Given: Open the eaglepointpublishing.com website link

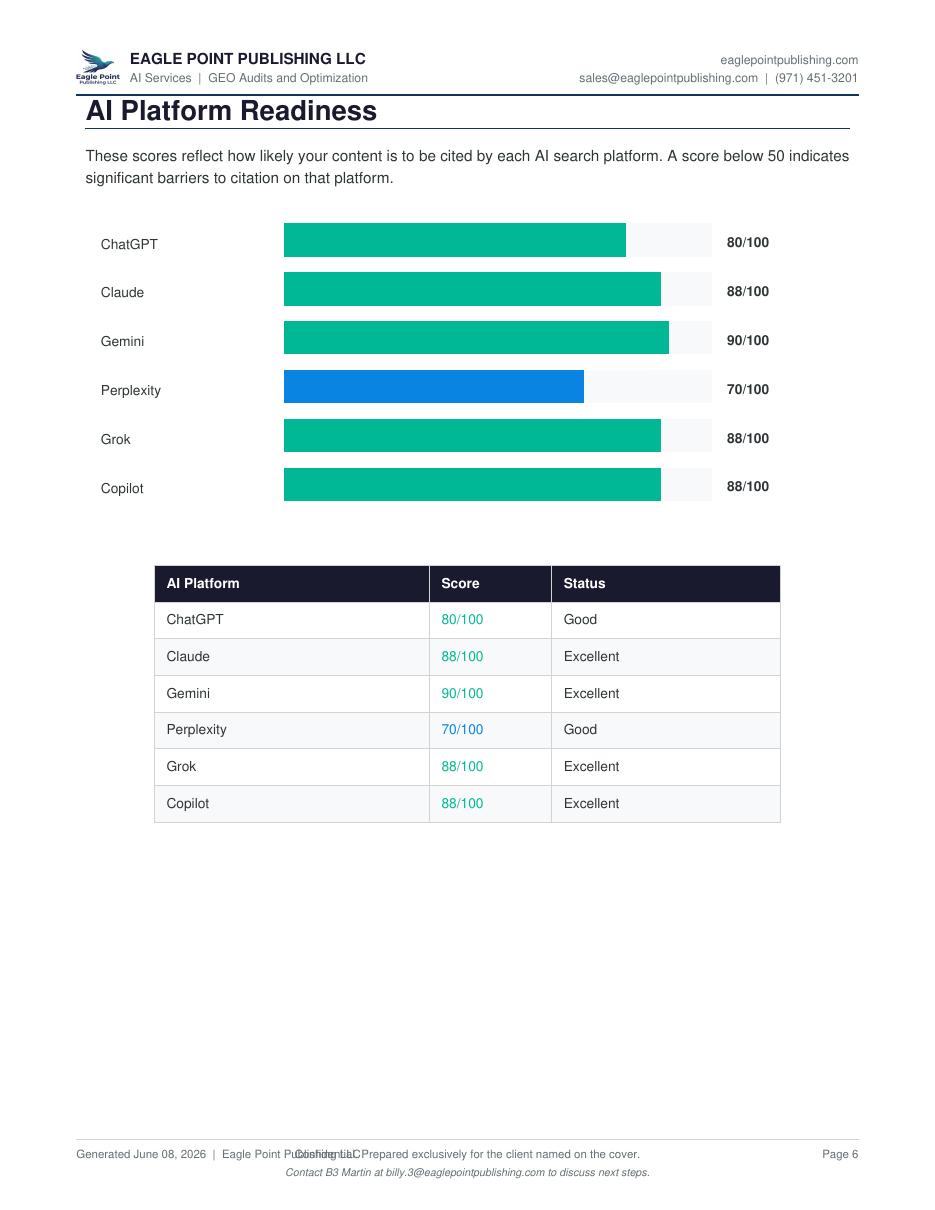Looking at the screenshot, I should (x=789, y=60).
